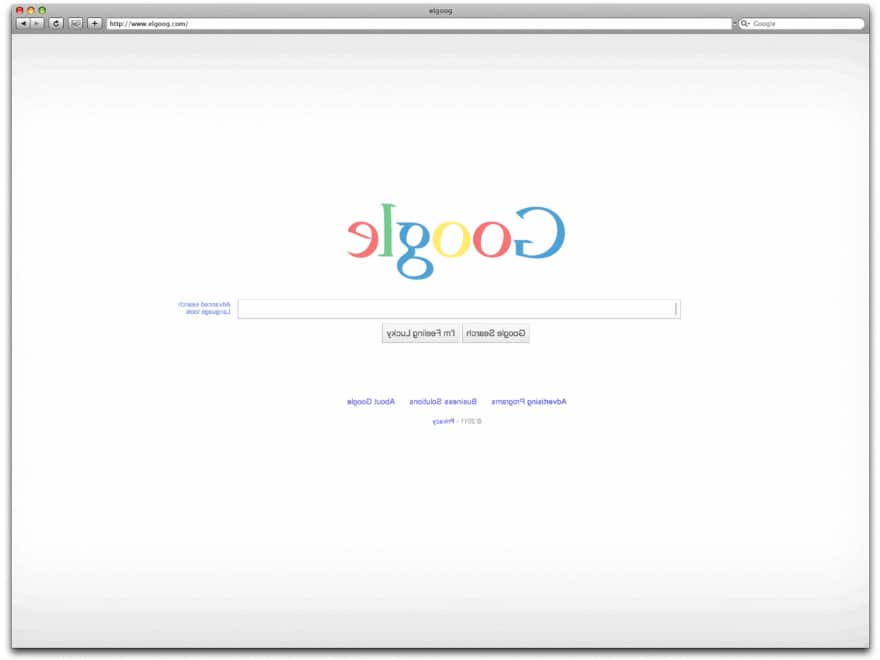This screenshot has height=660, width=880.
Task: Click the yellow minimize window button
Action: tap(31, 10)
